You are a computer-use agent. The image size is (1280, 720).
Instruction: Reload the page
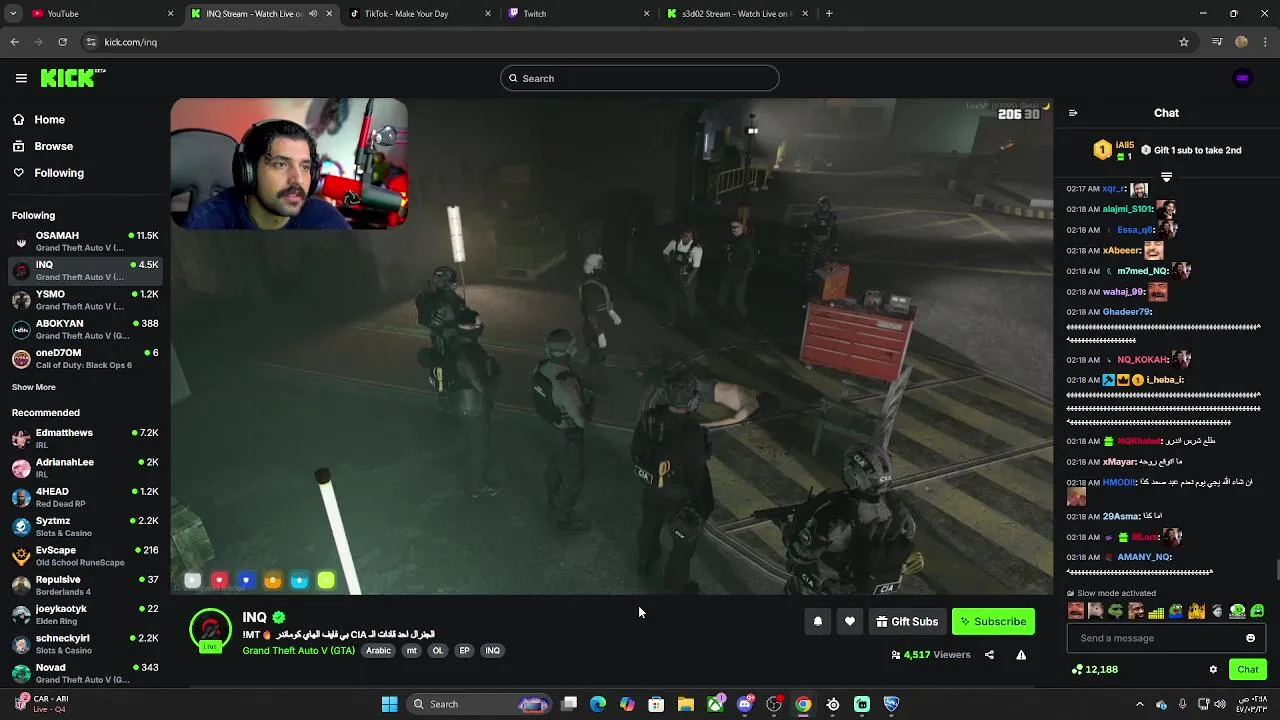(x=62, y=42)
